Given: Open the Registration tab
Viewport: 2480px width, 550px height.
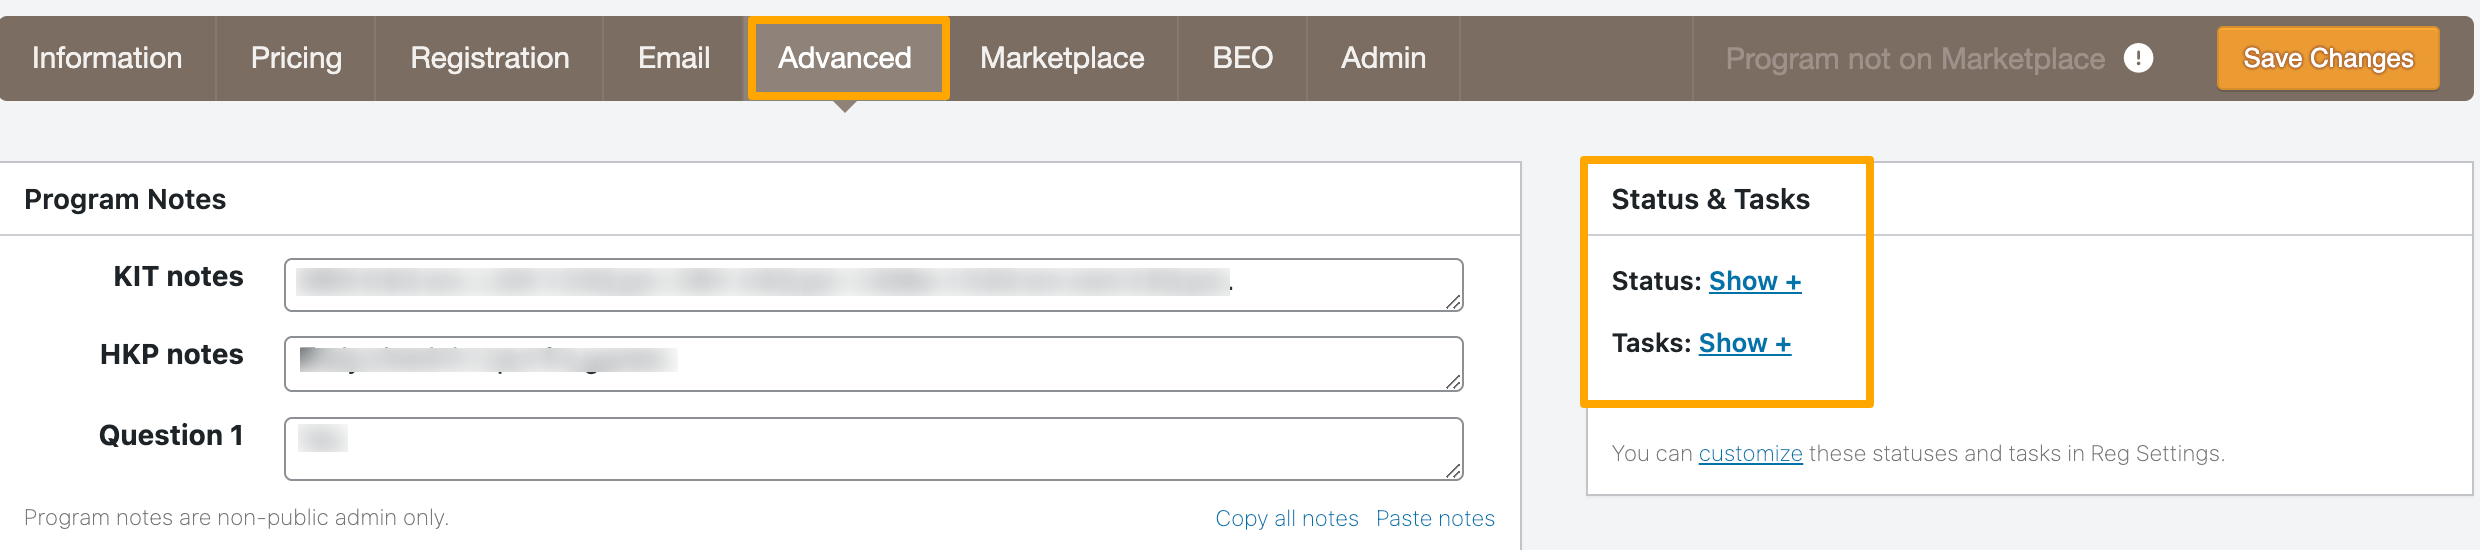Looking at the screenshot, I should (490, 58).
